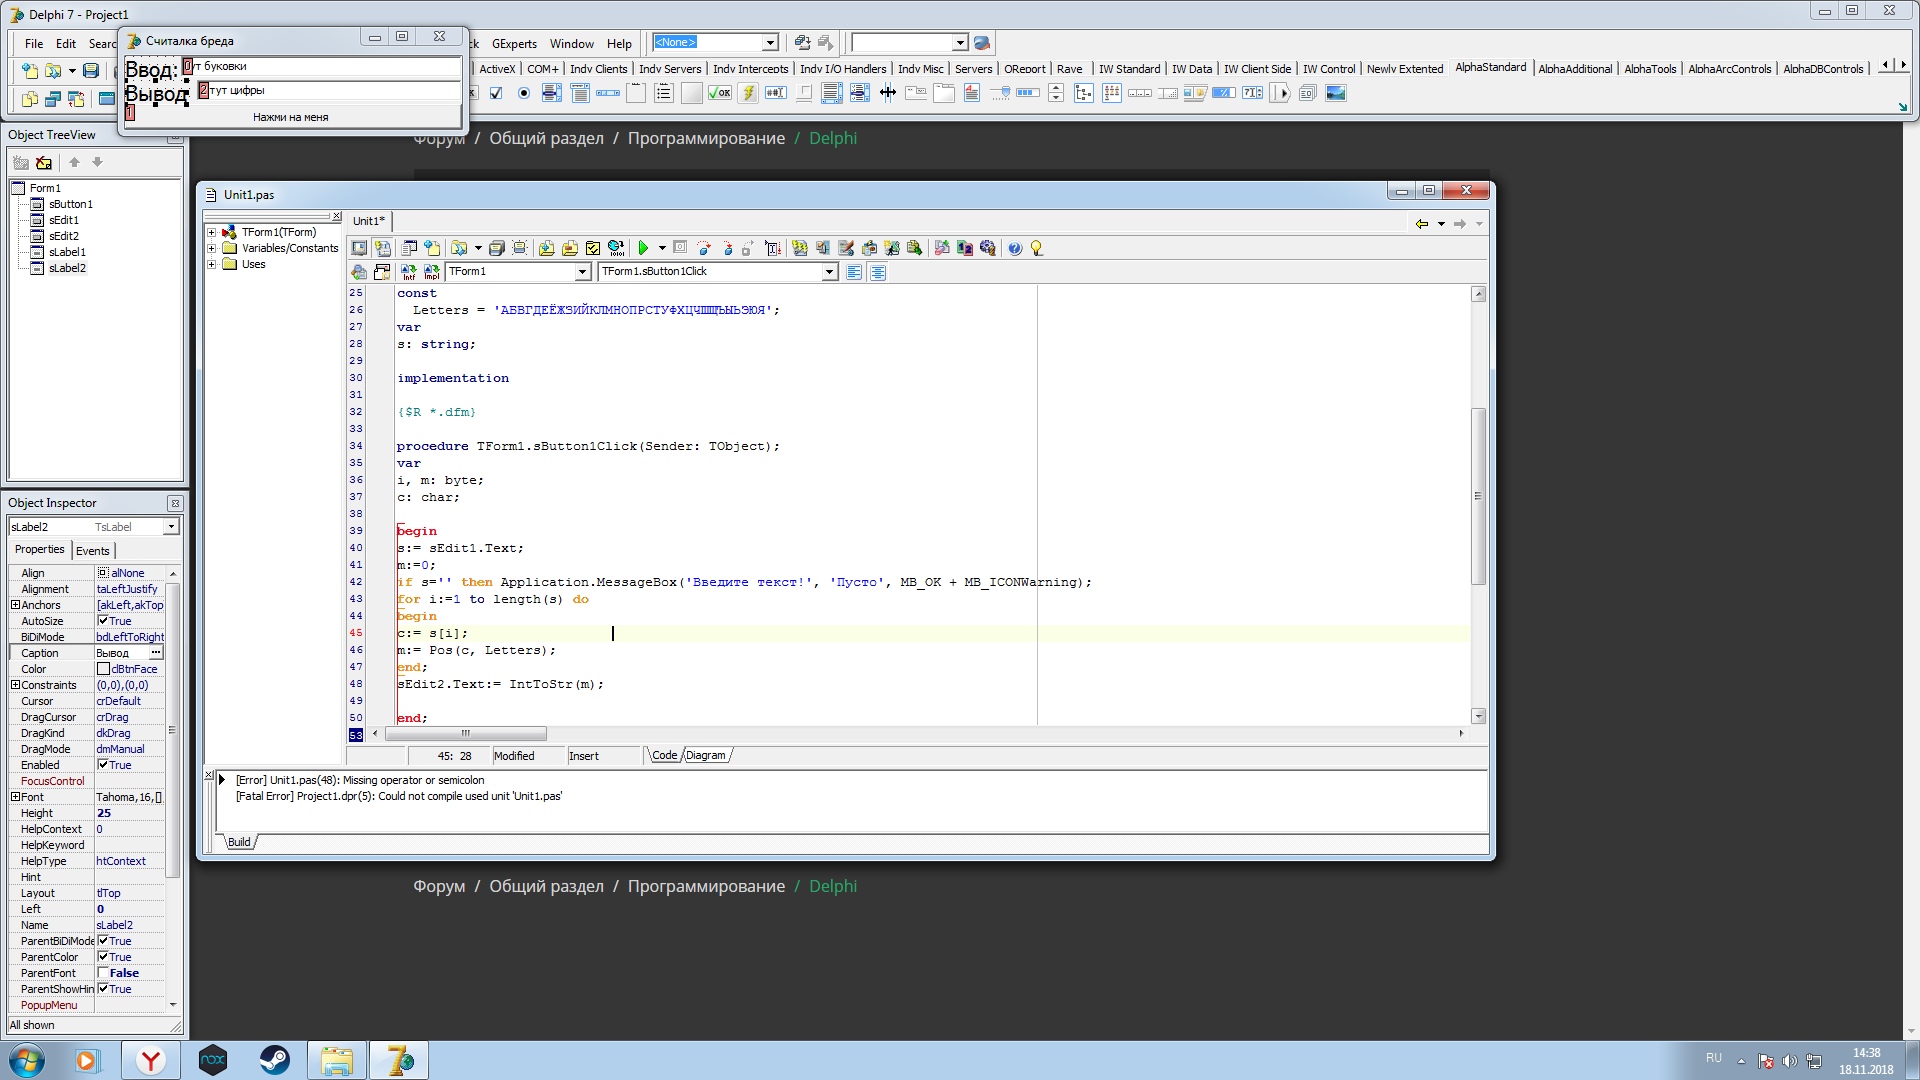Viewport: 1920px width, 1080px height.
Task: Switch to the Events tab
Action: [x=92, y=551]
